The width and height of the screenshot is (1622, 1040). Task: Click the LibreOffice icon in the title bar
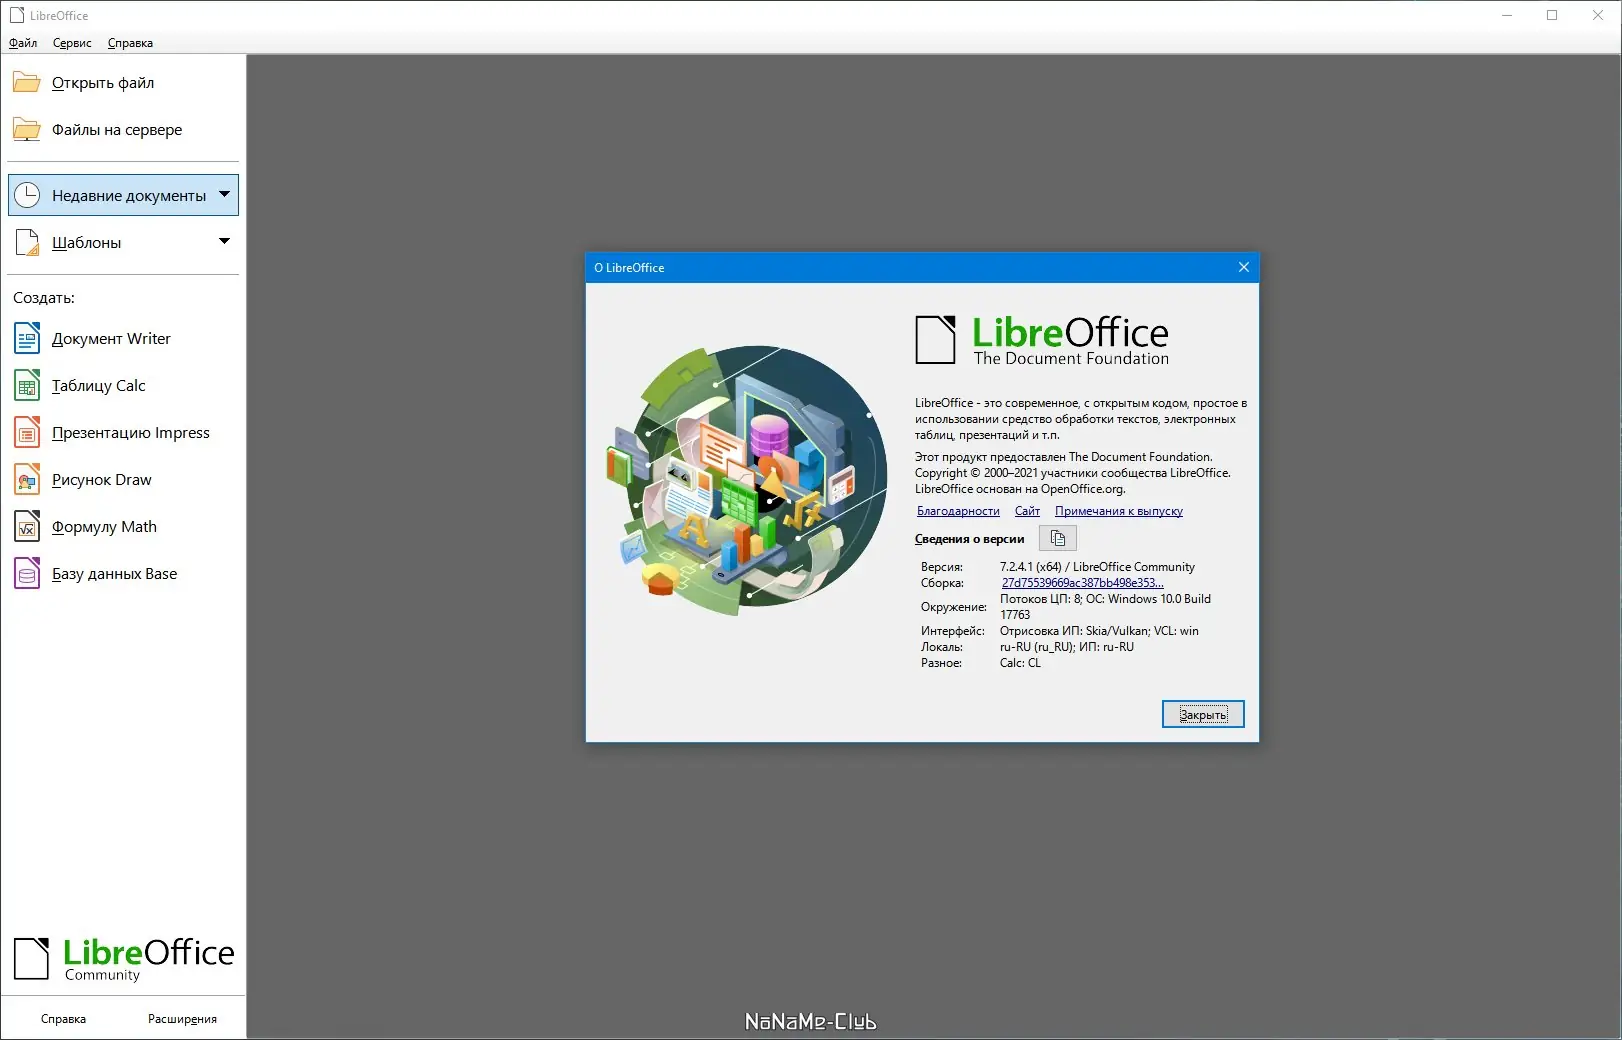pos(16,15)
